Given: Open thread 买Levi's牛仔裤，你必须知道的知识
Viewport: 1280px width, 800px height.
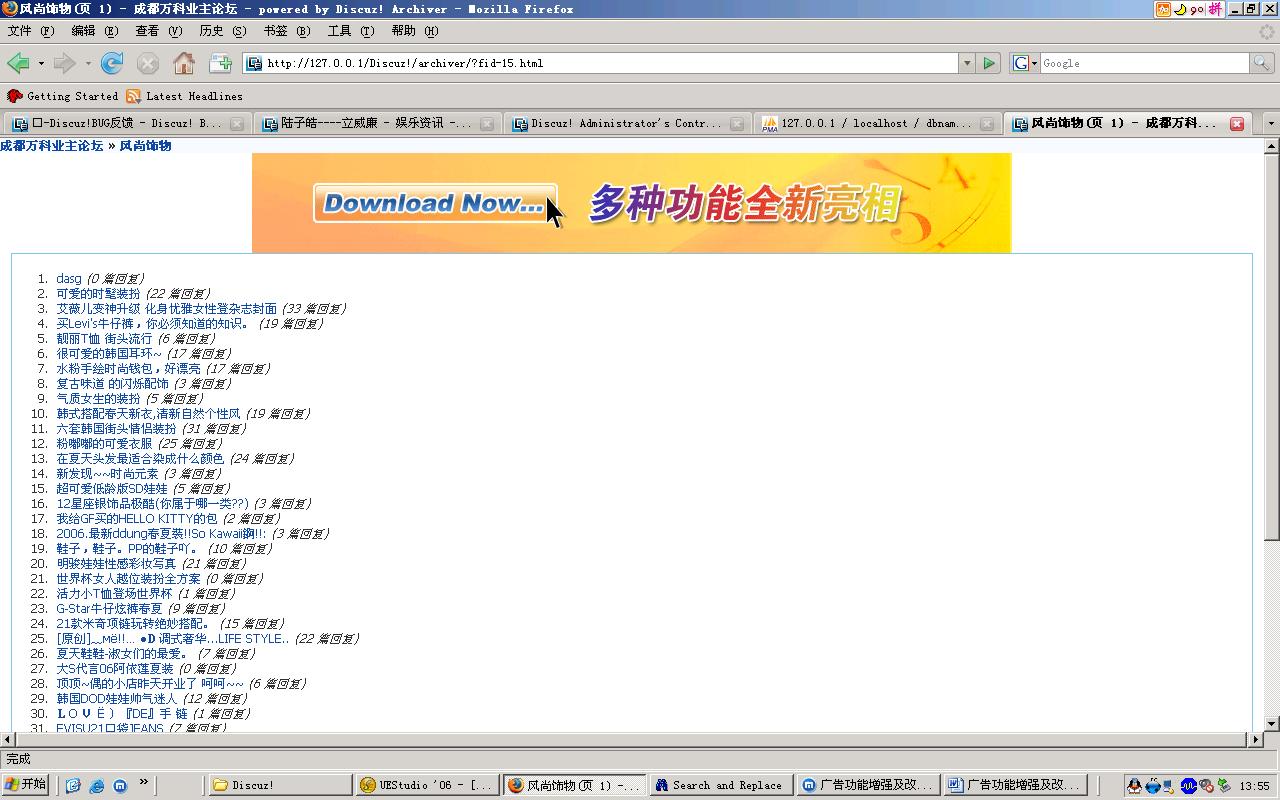Looking at the screenshot, I should (x=152, y=324).
